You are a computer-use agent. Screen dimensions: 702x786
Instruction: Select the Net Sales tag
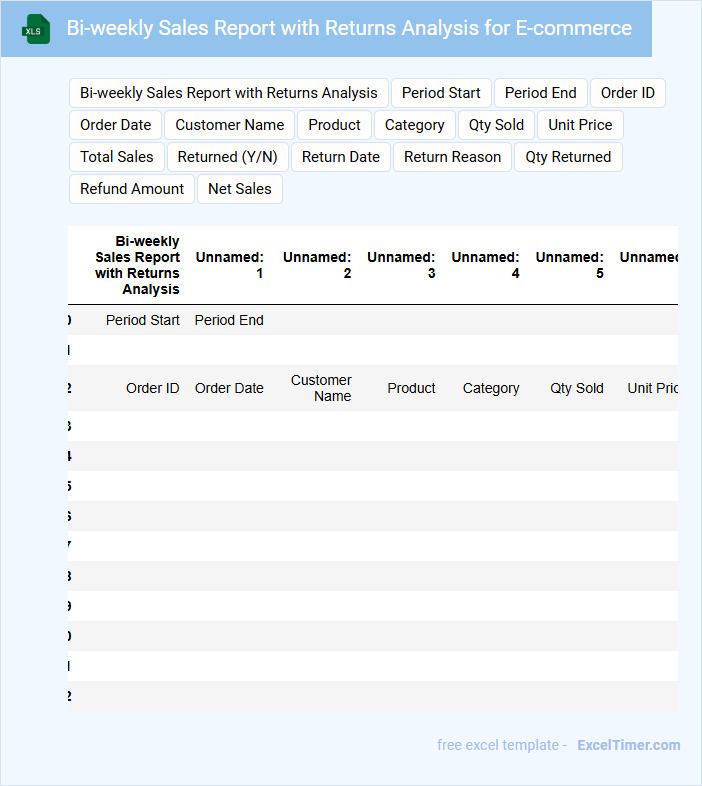(x=240, y=189)
